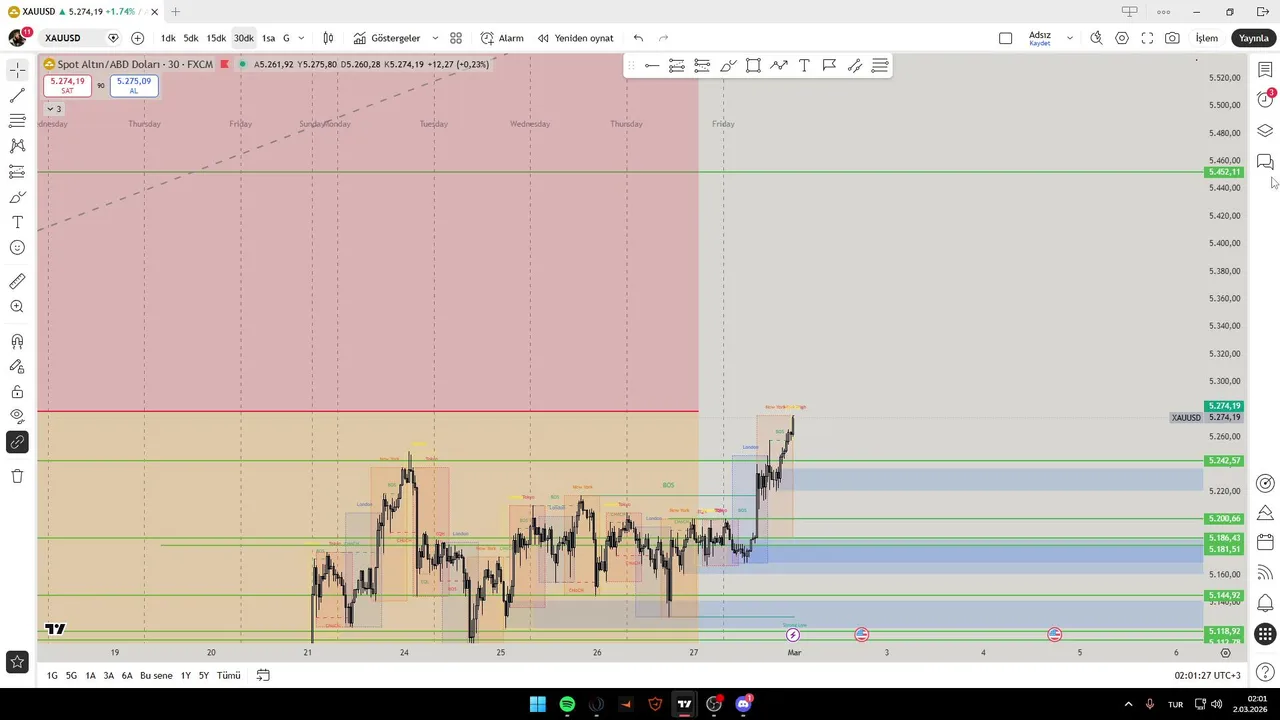Viewport: 1280px width, 720px height.
Task: Open the watchlist panel in right sidebar
Action: point(1265,70)
